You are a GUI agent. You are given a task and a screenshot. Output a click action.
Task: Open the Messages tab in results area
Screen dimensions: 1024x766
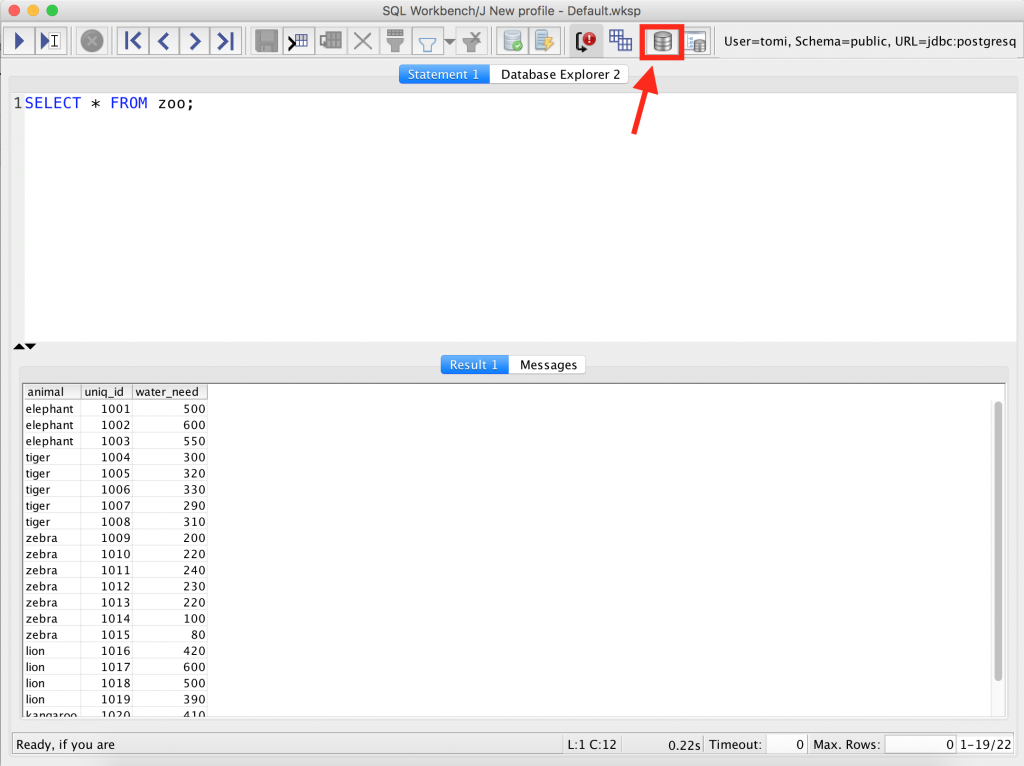coord(547,364)
